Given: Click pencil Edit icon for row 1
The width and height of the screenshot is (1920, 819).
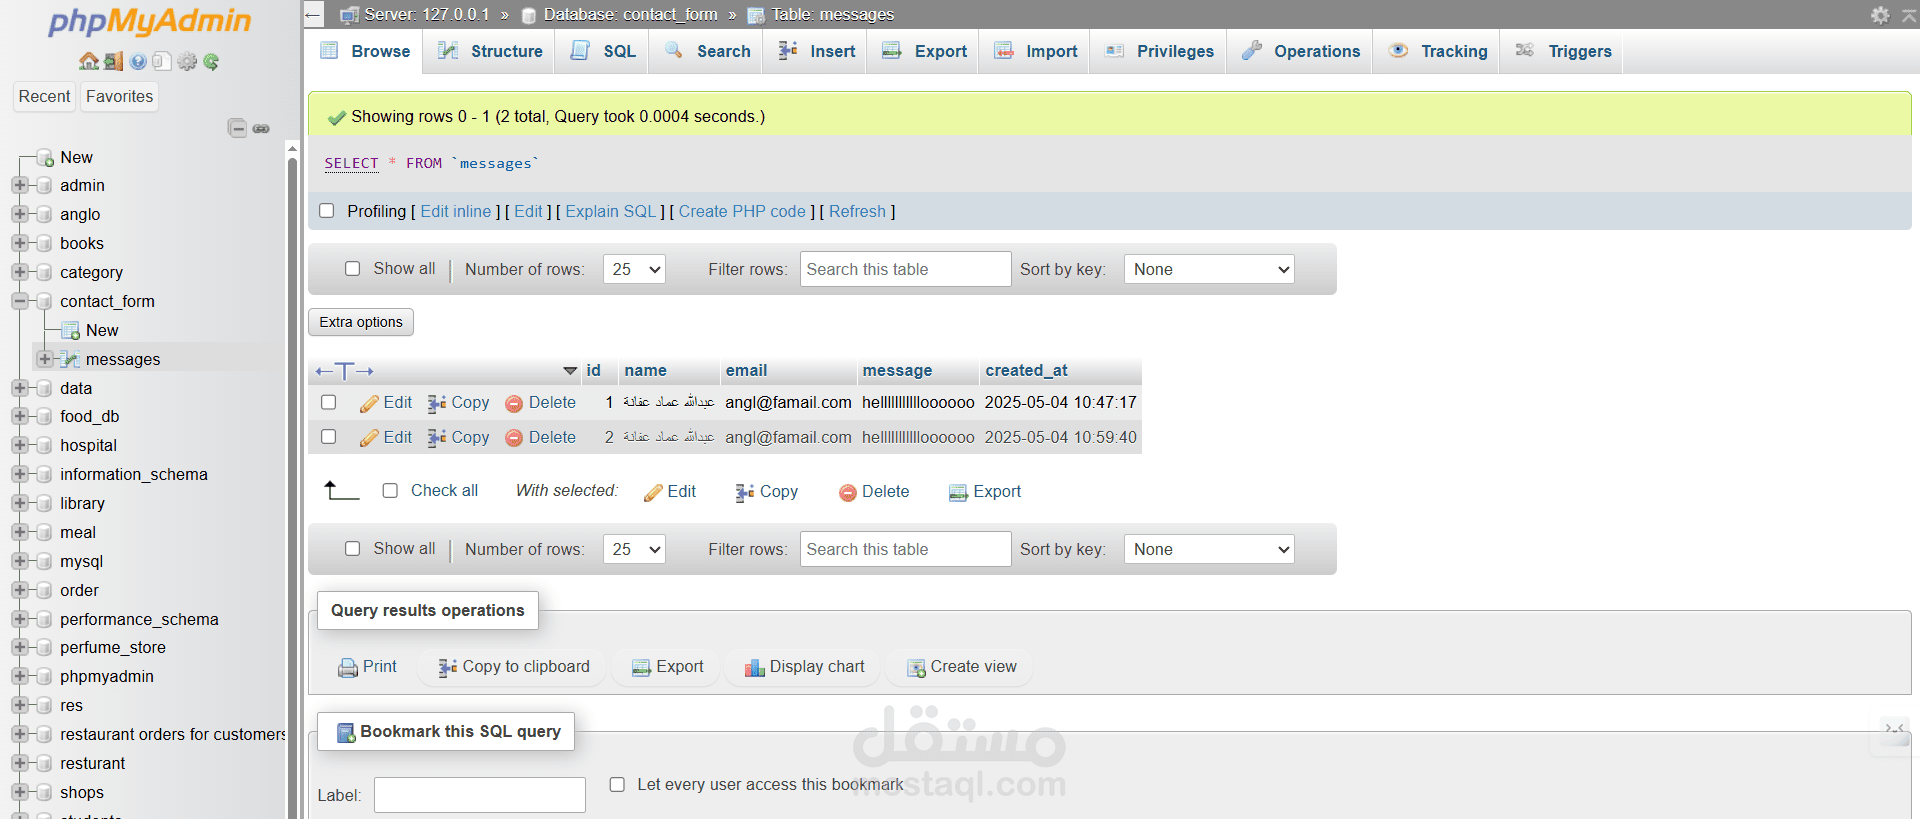Looking at the screenshot, I should (369, 403).
